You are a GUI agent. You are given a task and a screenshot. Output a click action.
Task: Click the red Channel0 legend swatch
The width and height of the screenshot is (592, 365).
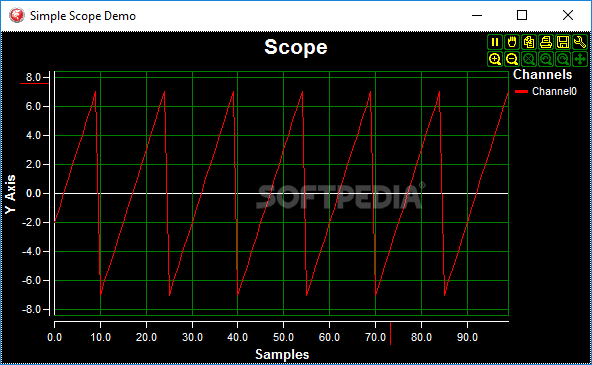click(521, 91)
